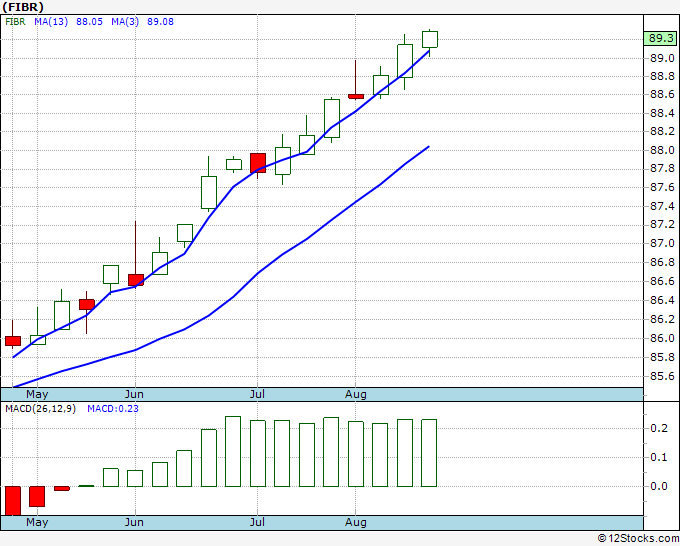Click the May label on MACD panel axis
This screenshot has height=546, width=680.
(x=37, y=522)
